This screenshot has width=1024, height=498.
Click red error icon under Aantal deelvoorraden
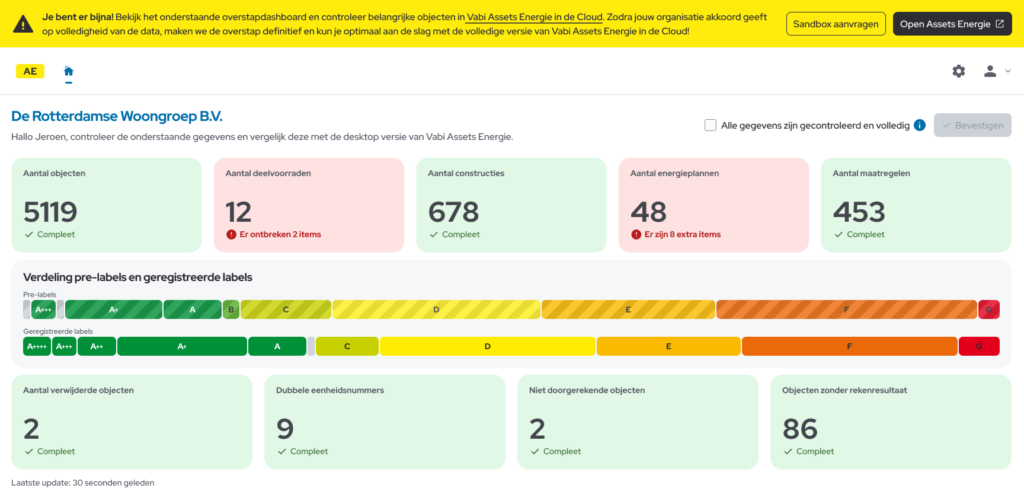coord(231,234)
